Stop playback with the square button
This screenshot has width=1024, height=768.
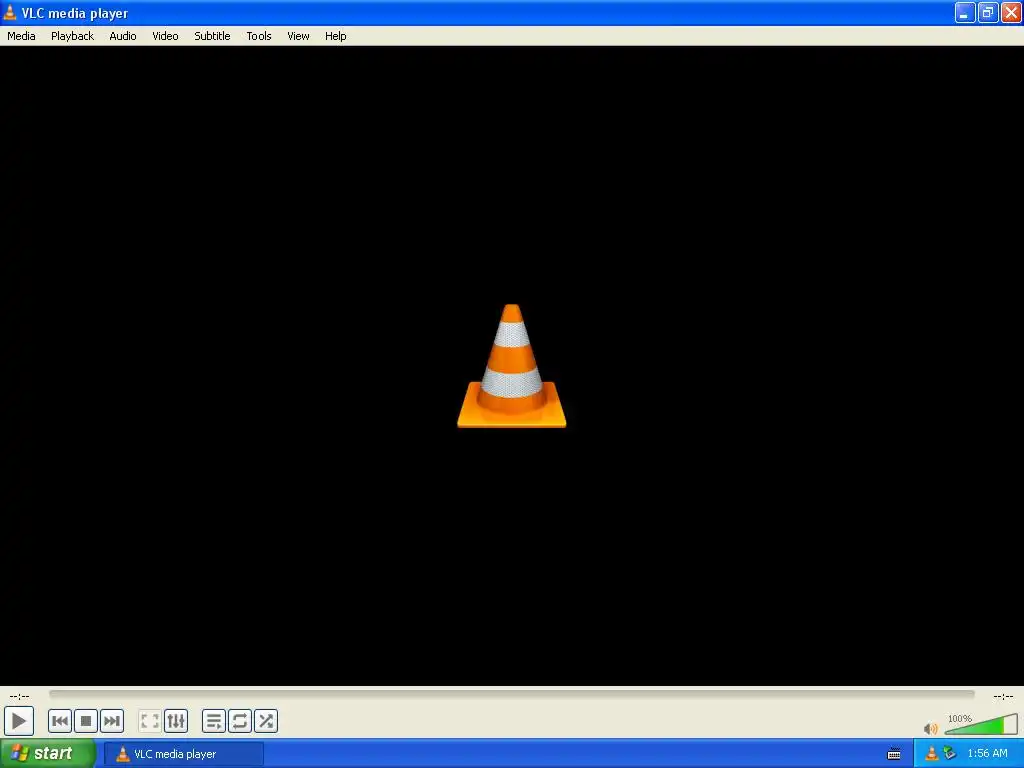(x=86, y=721)
